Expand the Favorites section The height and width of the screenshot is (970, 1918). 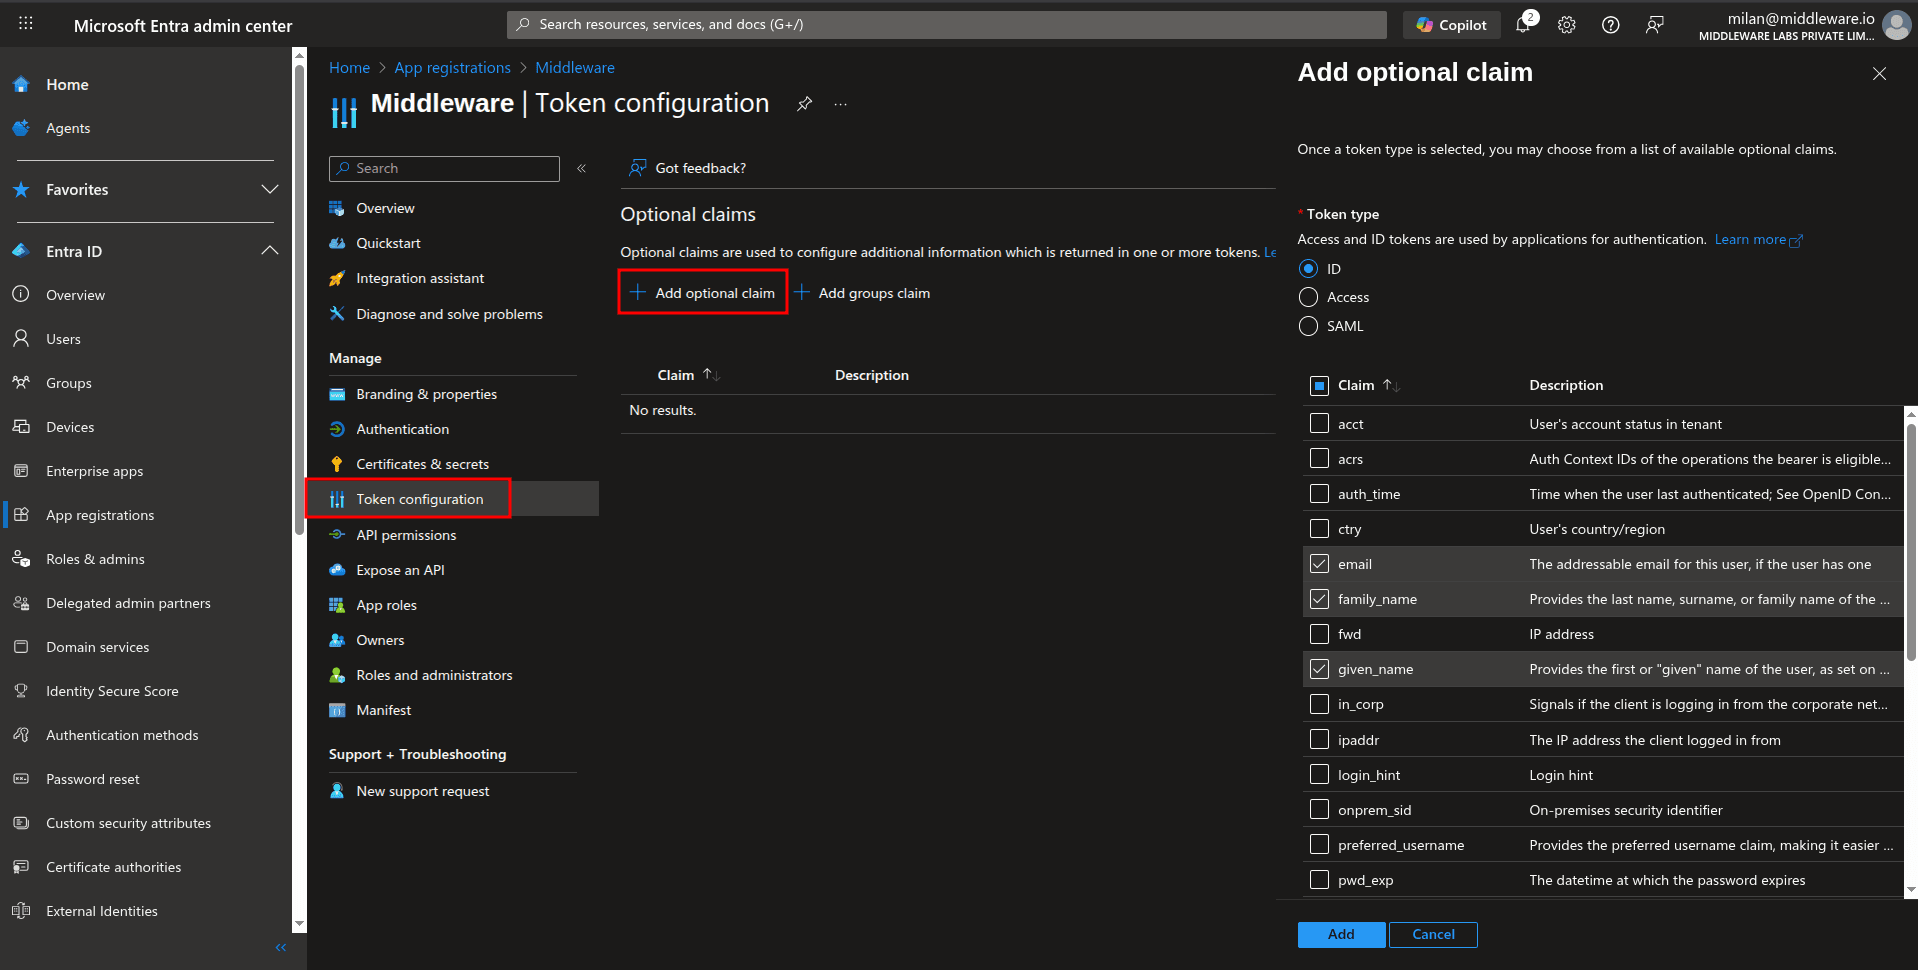click(x=270, y=189)
